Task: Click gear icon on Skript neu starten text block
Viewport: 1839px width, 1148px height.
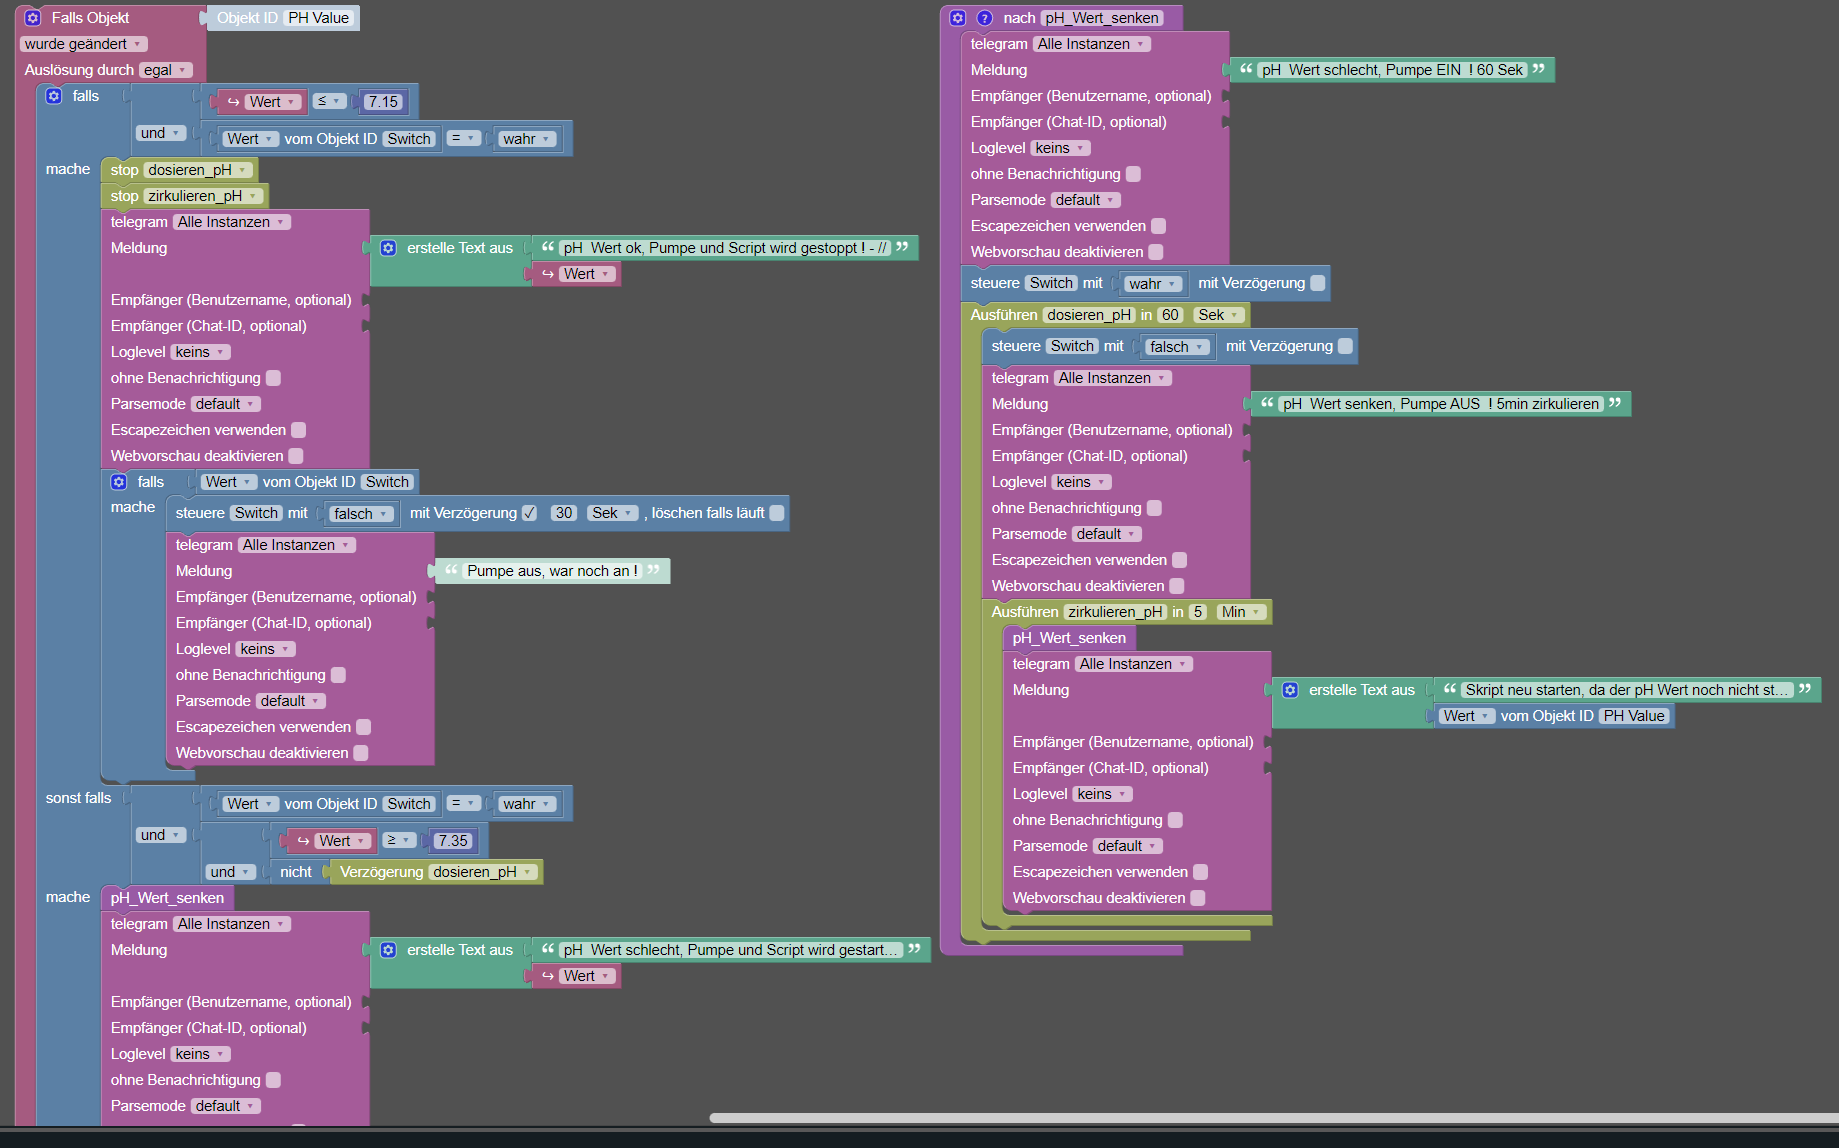Action: tap(1291, 690)
